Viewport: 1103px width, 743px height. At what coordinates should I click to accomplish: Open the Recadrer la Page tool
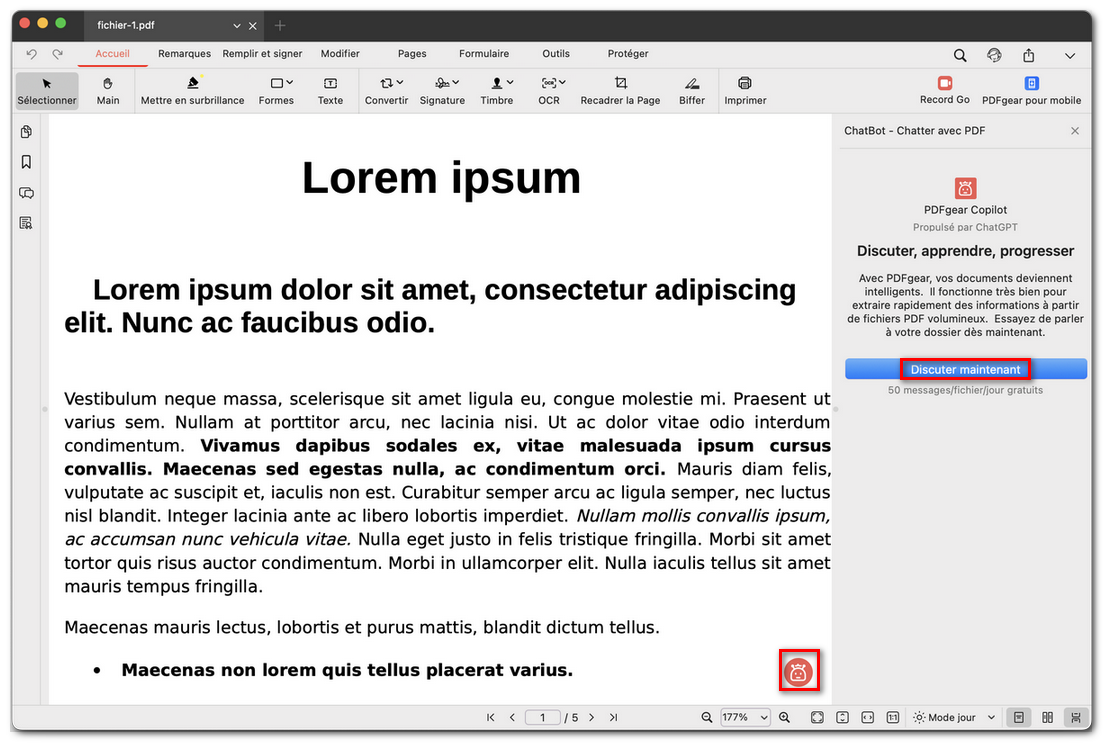tap(620, 90)
